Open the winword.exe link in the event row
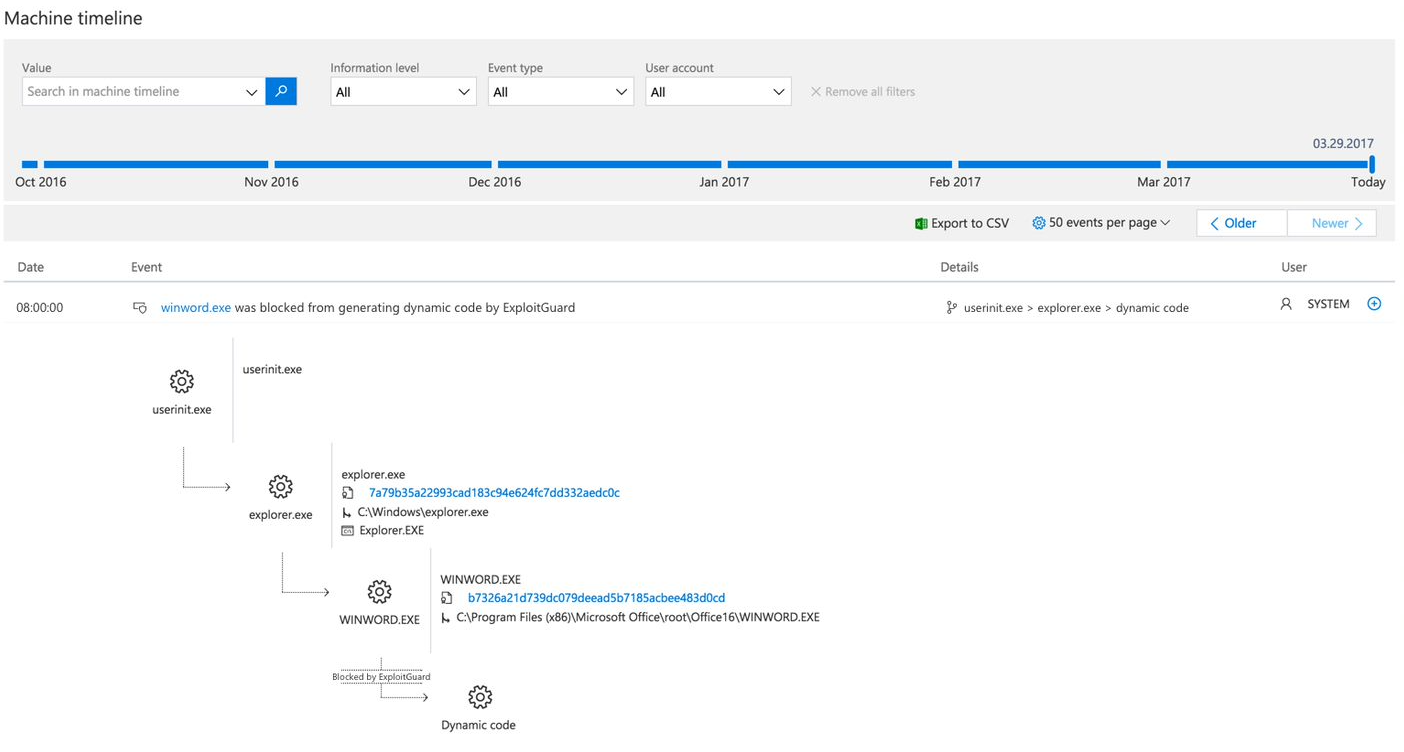1404x752 pixels. pyautogui.click(x=195, y=307)
